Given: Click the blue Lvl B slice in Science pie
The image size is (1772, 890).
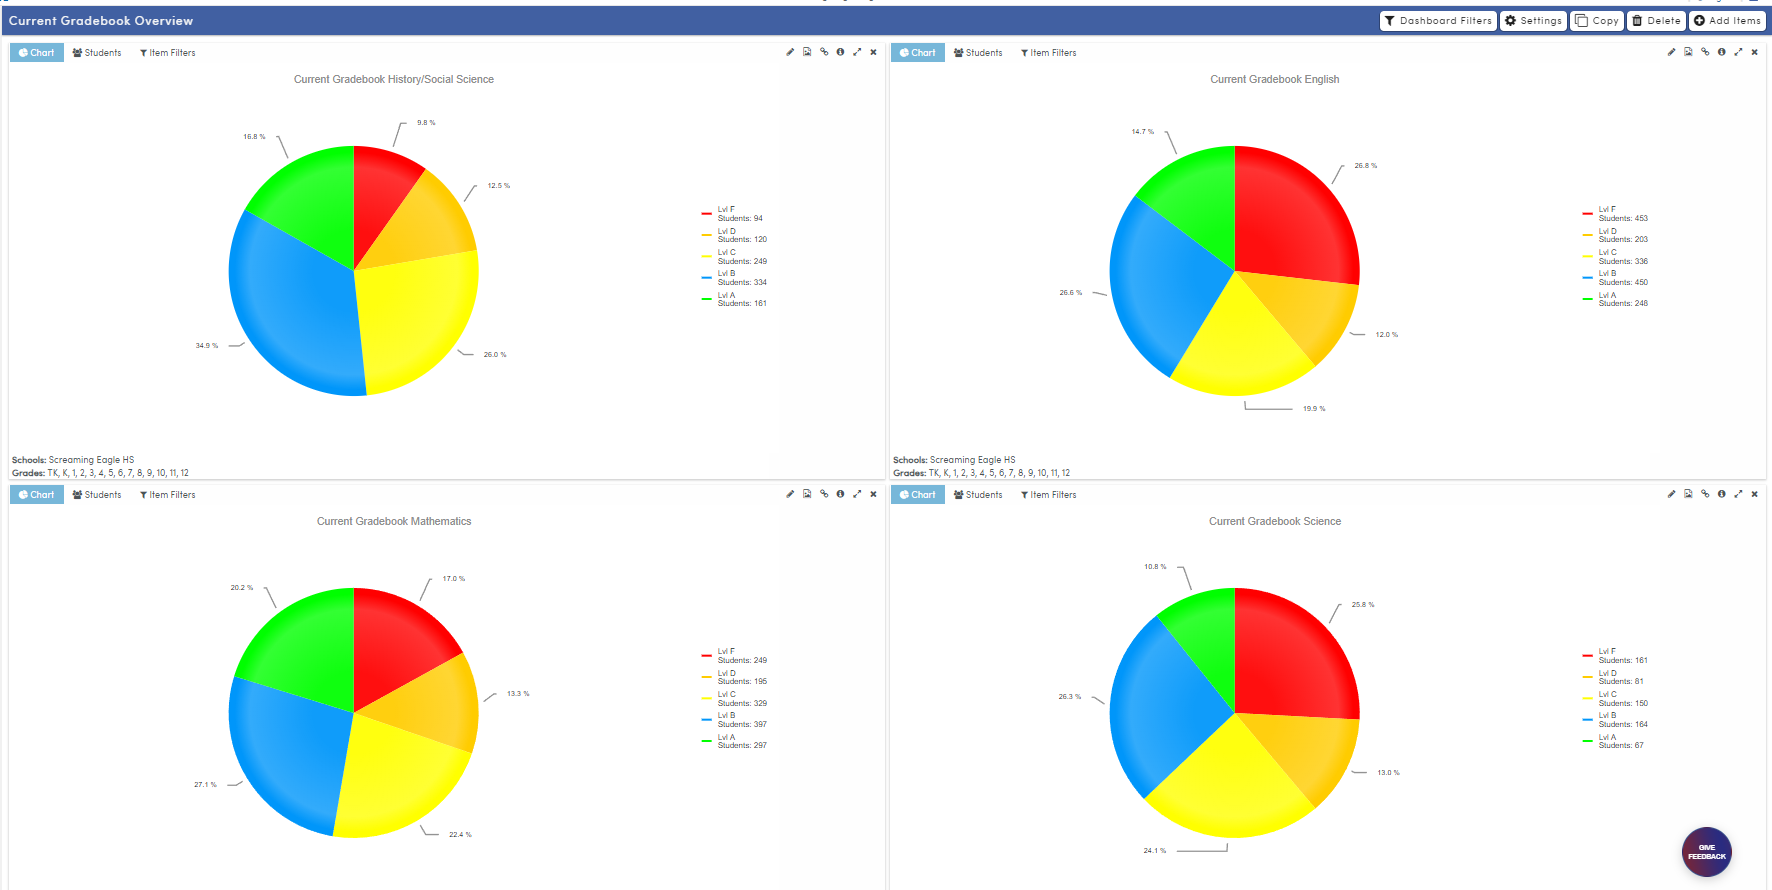Looking at the screenshot, I should 1160,710.
